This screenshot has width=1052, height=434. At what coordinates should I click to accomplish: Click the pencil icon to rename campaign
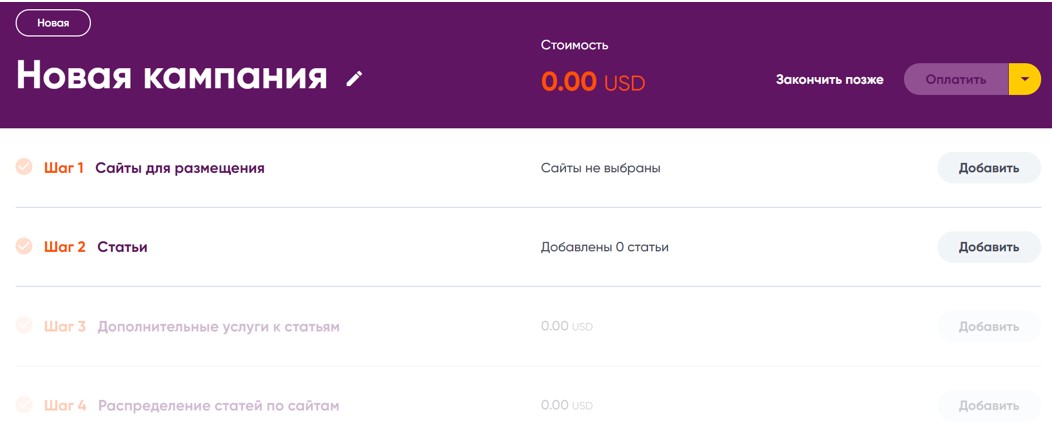(354, 79)
